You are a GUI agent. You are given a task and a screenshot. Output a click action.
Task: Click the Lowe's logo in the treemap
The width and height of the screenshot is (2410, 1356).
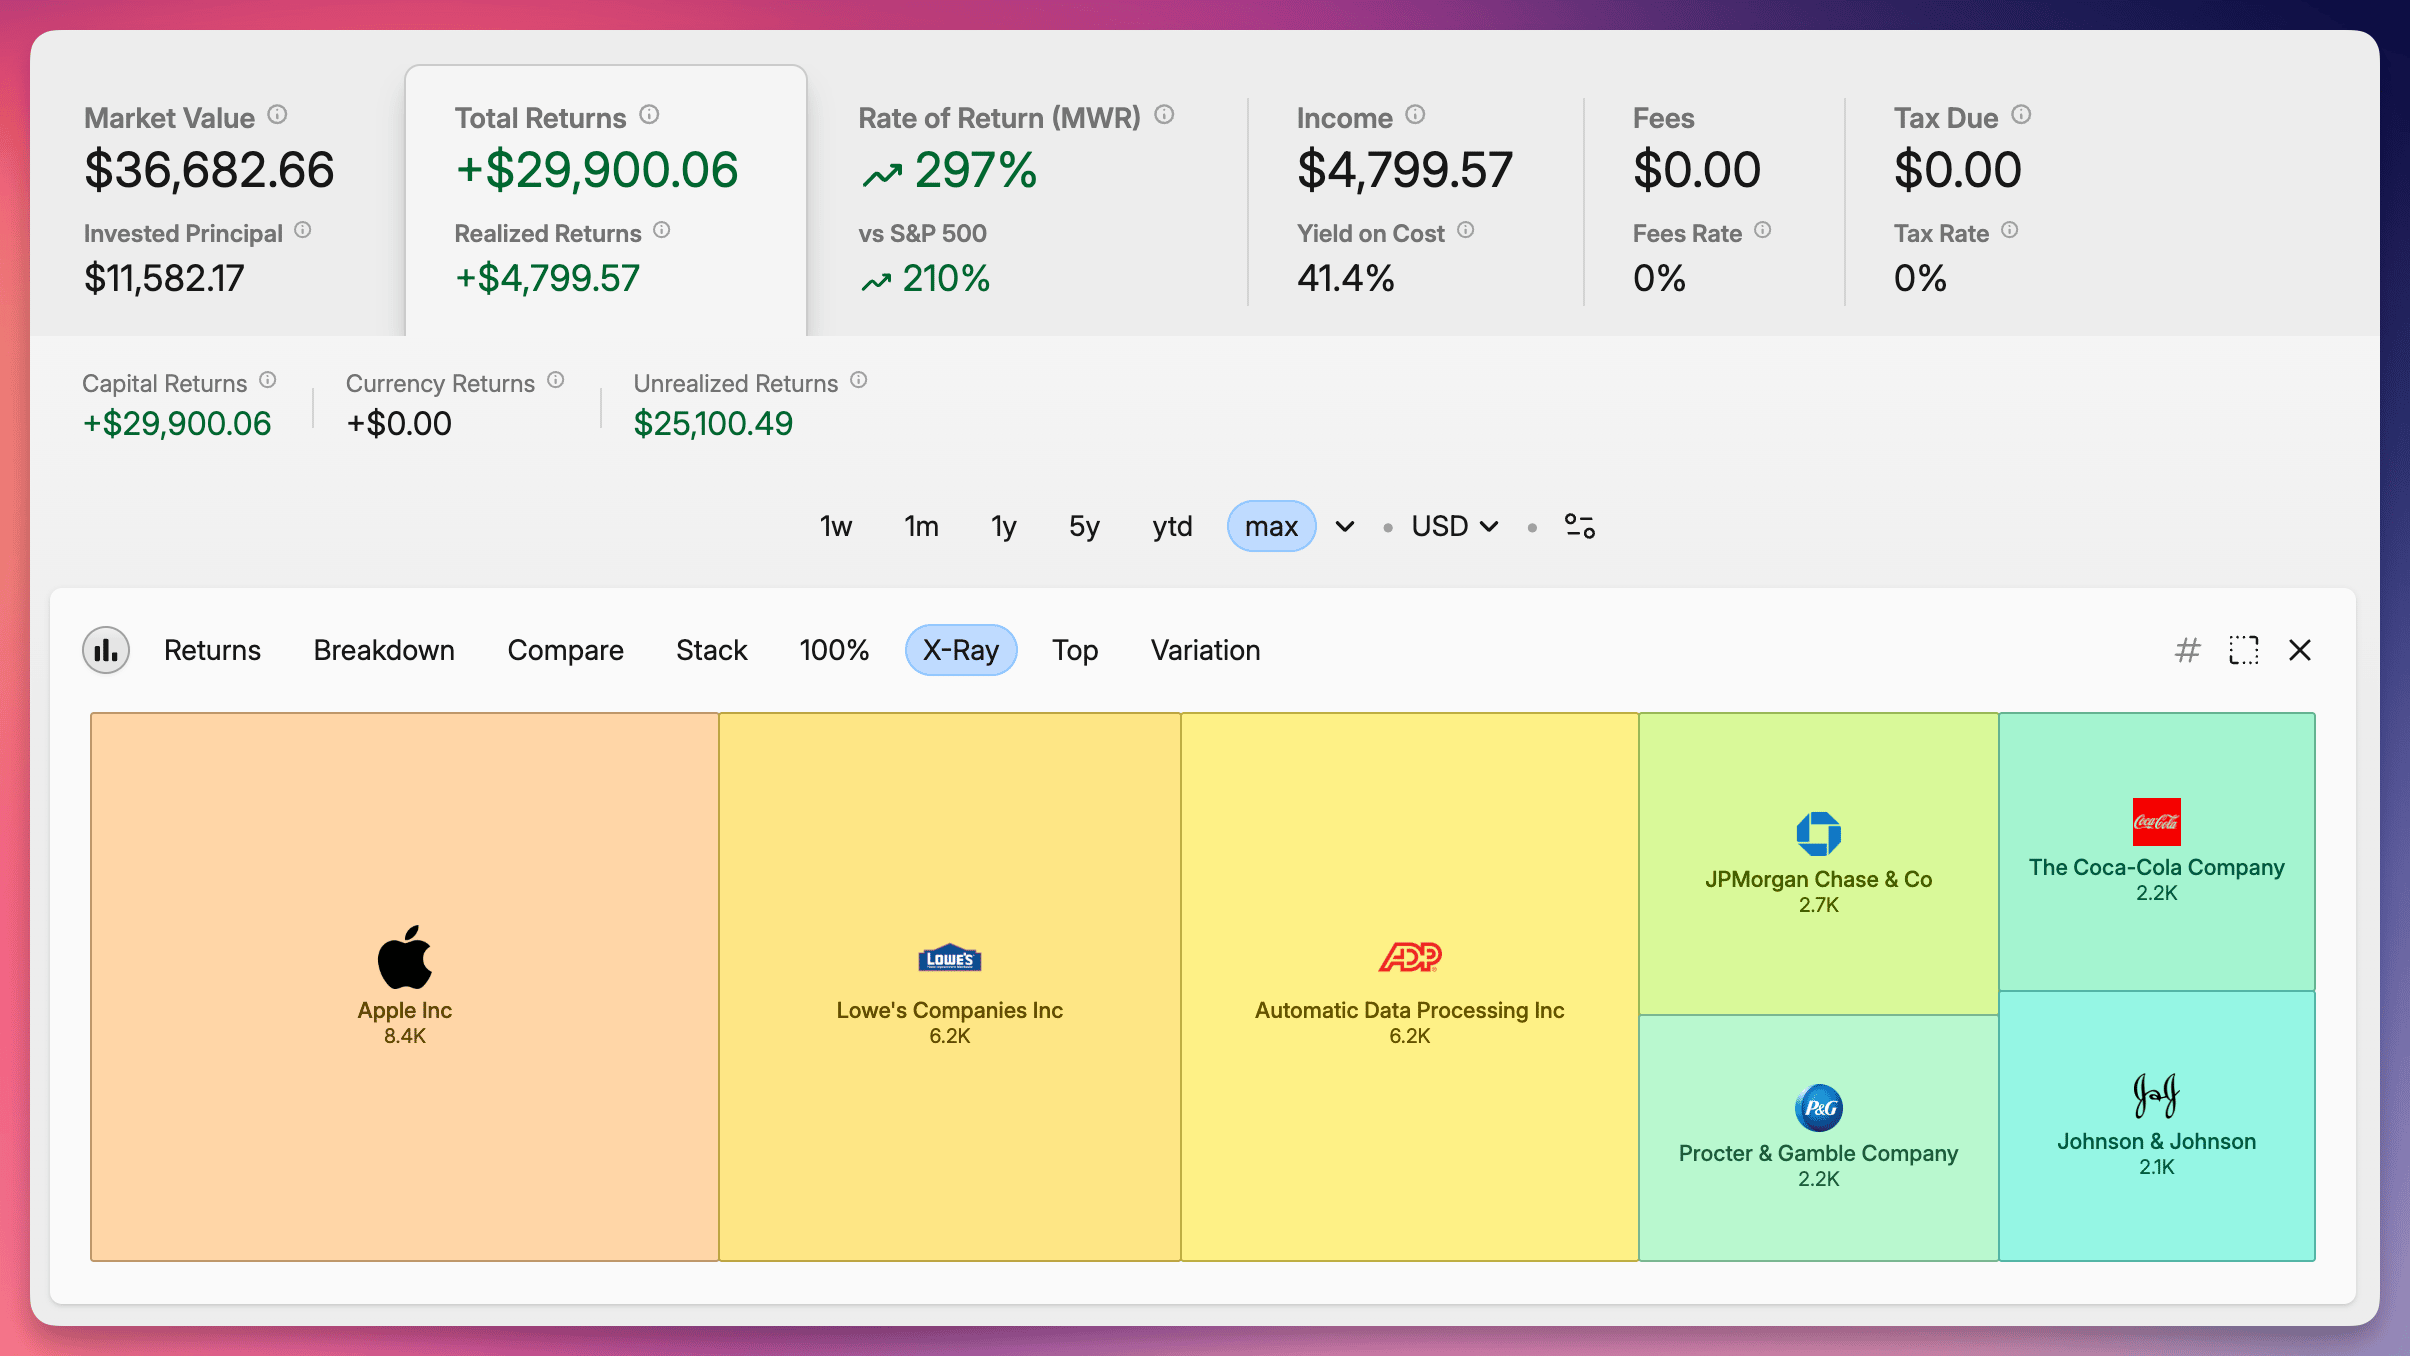pos(950,958)
